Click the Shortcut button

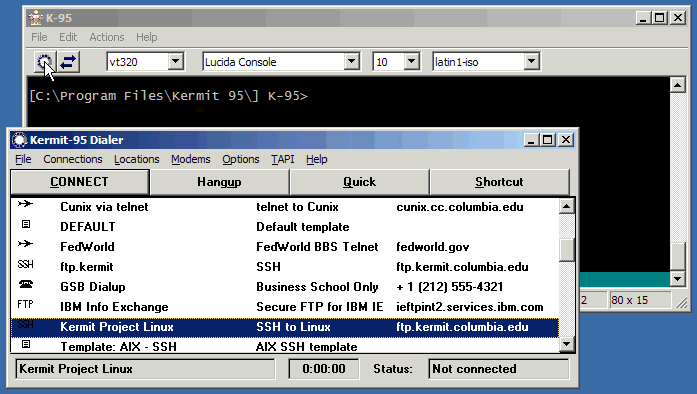point(499,182)
